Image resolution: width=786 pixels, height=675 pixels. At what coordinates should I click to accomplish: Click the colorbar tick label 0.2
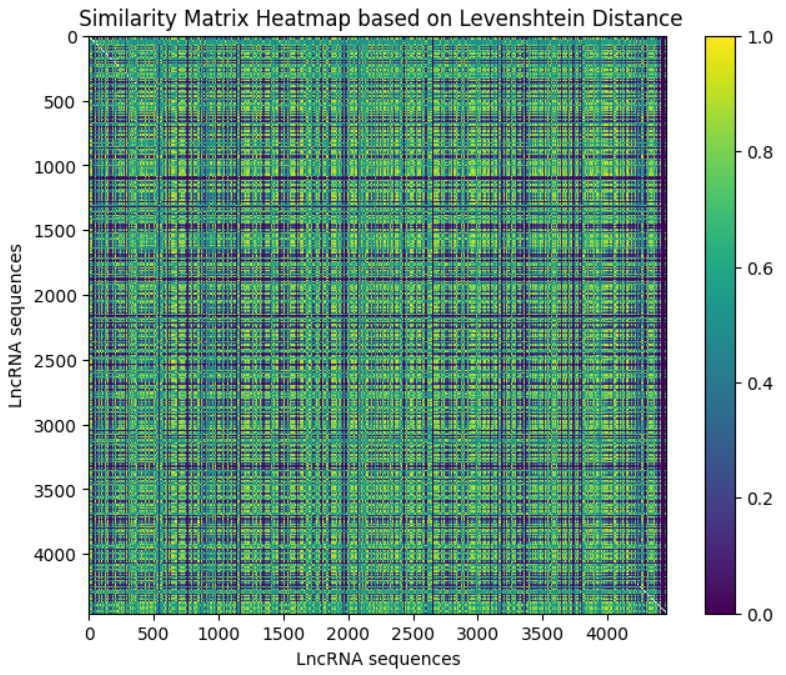(760, 499)
